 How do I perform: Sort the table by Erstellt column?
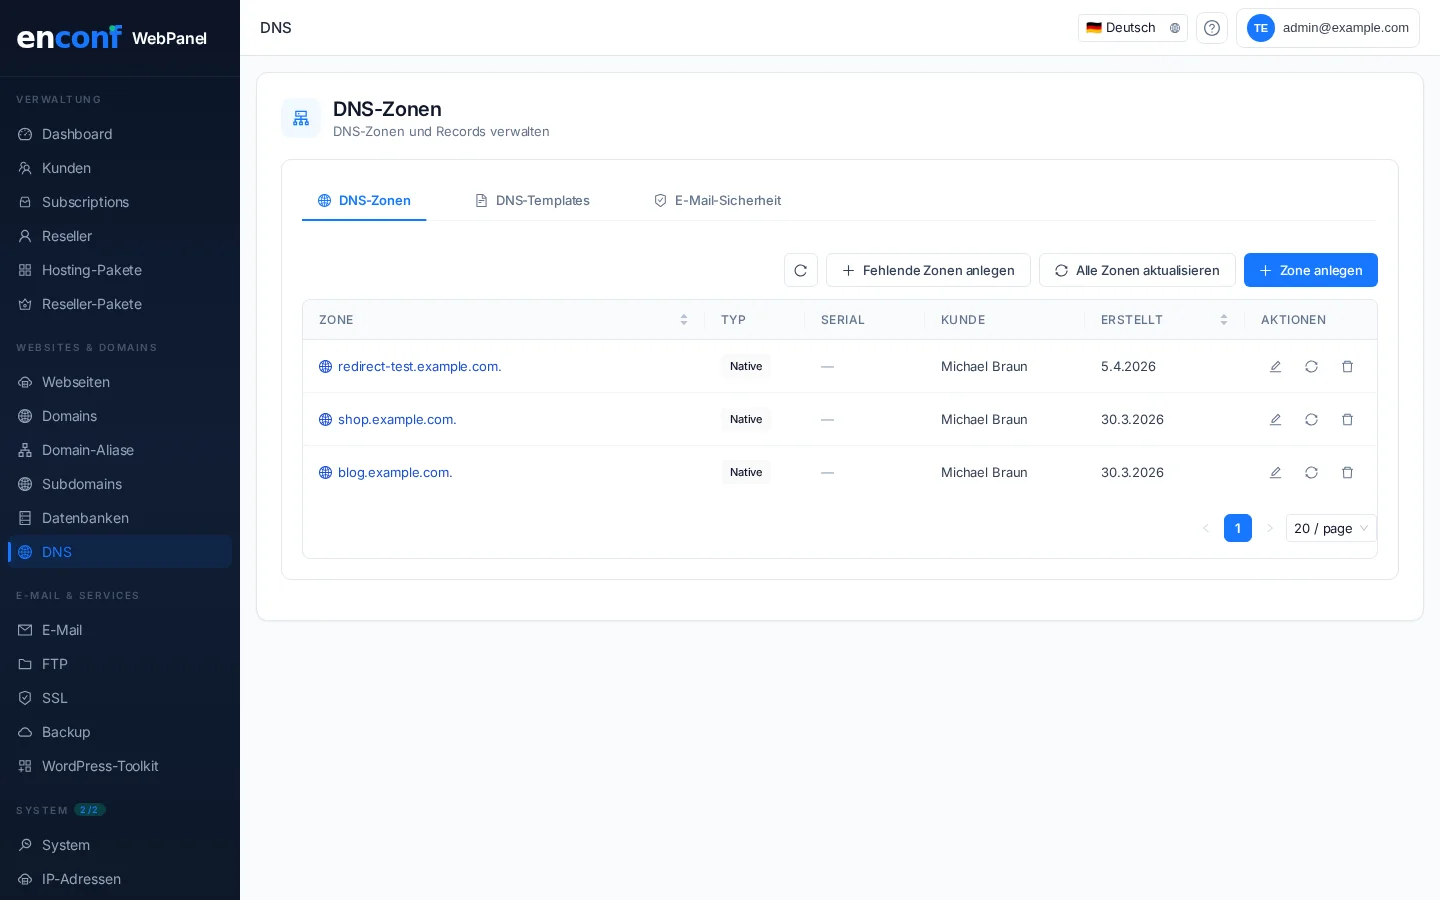point(1223,320)
